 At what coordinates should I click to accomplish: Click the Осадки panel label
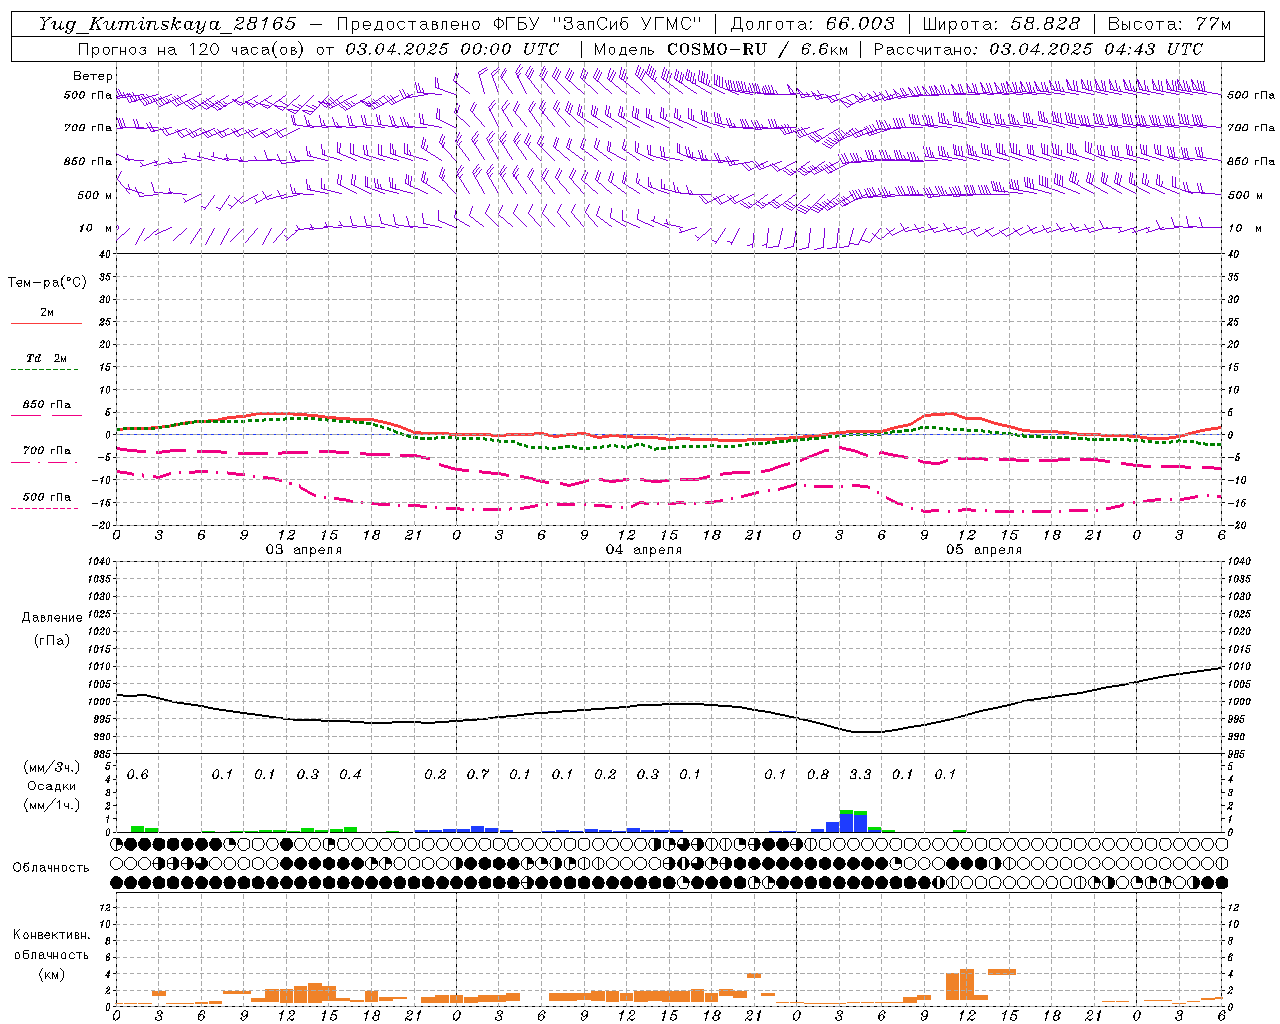[x=52, y=787]
